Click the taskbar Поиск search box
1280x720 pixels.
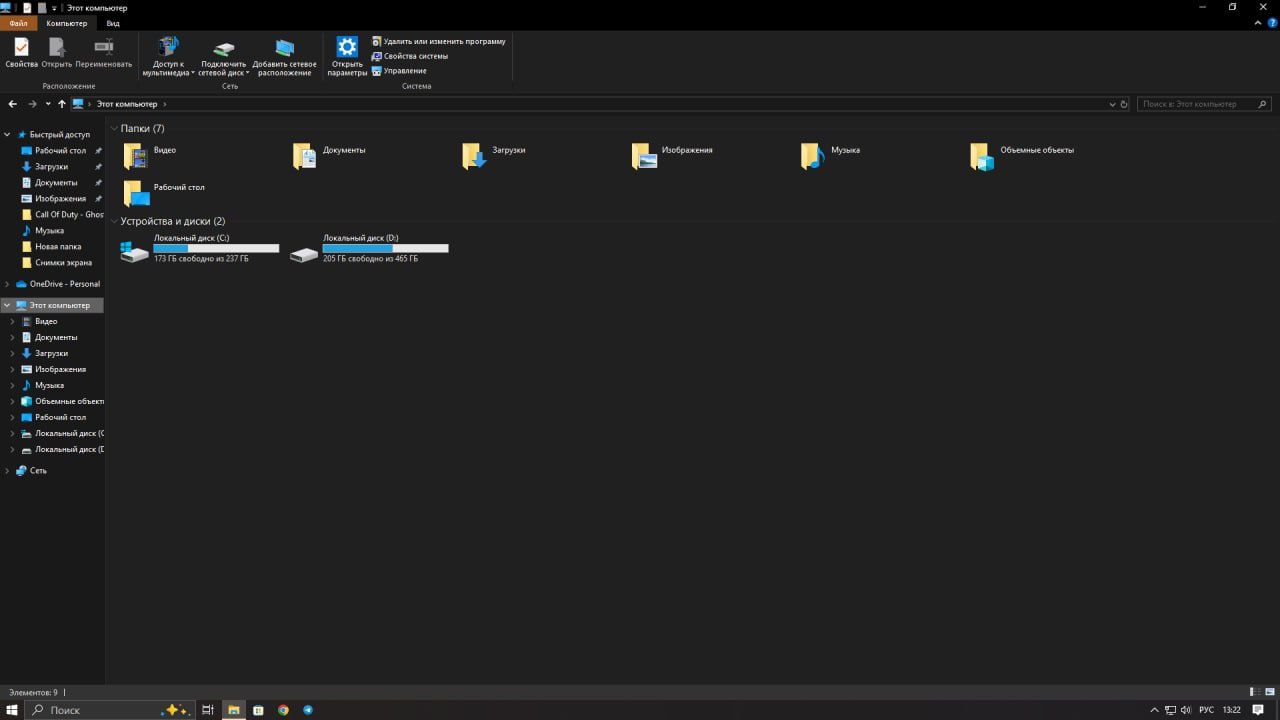coord(109,710)
